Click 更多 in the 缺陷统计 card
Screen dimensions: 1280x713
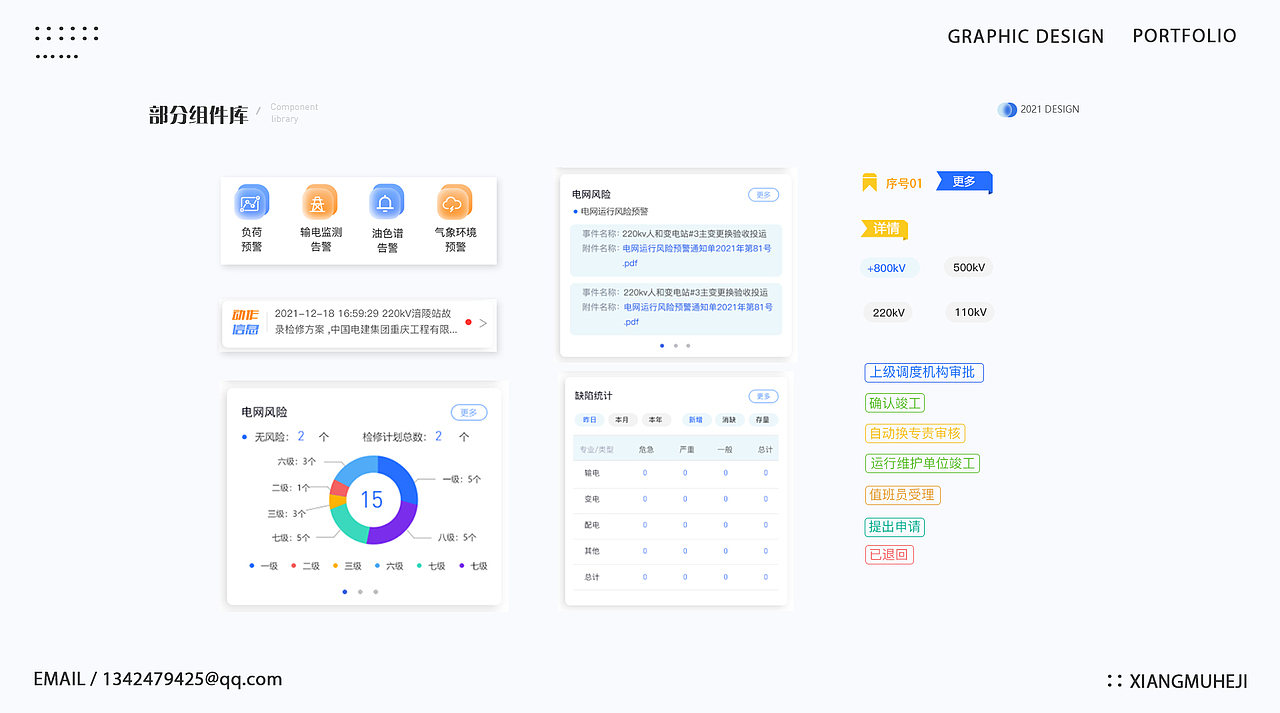coord(763,396)
